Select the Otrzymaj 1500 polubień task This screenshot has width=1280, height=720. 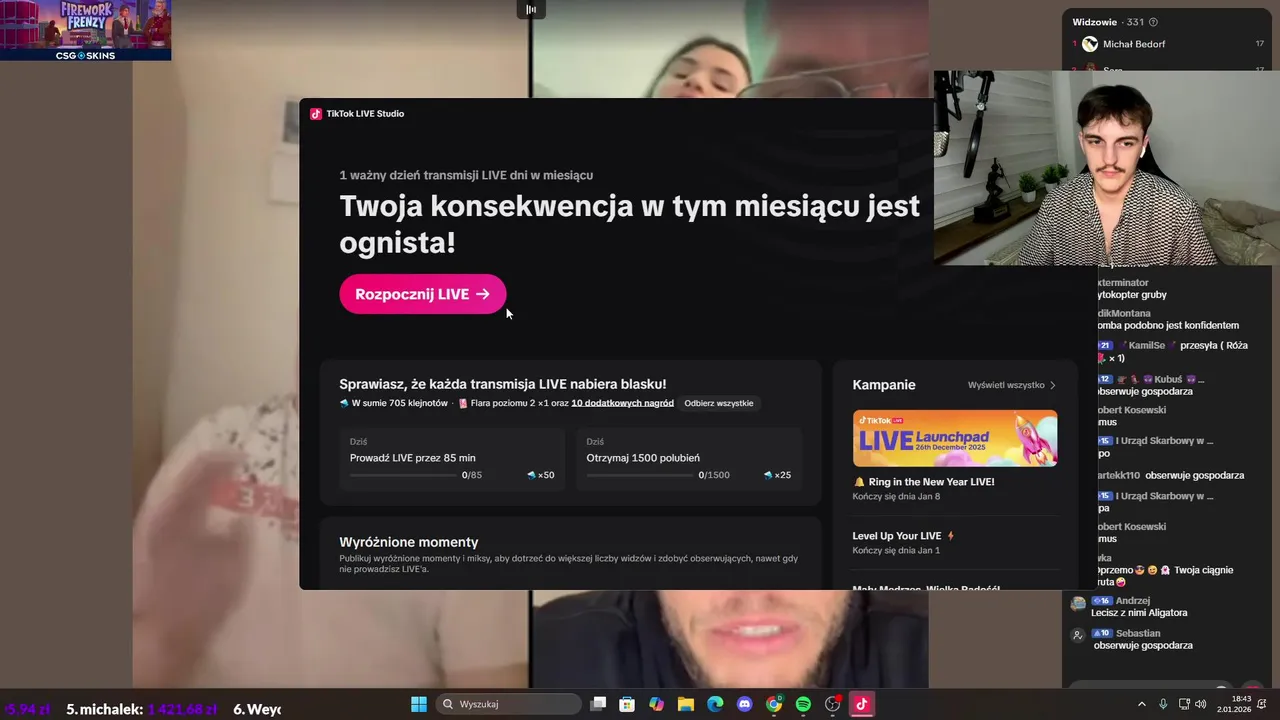(x=689, y=459)
